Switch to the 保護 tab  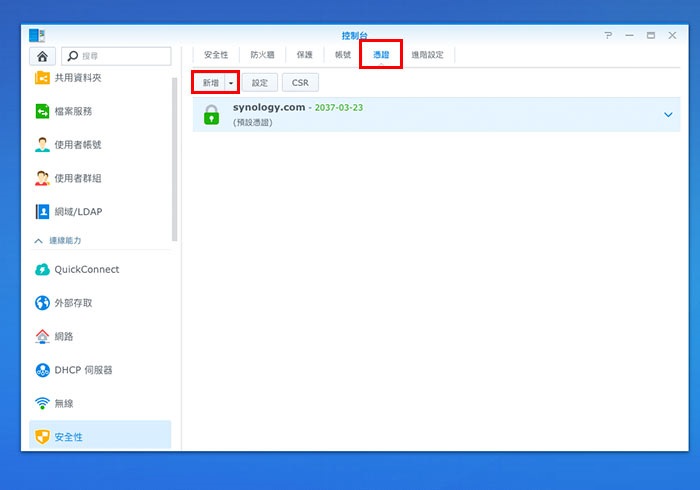tap(304, 55)
